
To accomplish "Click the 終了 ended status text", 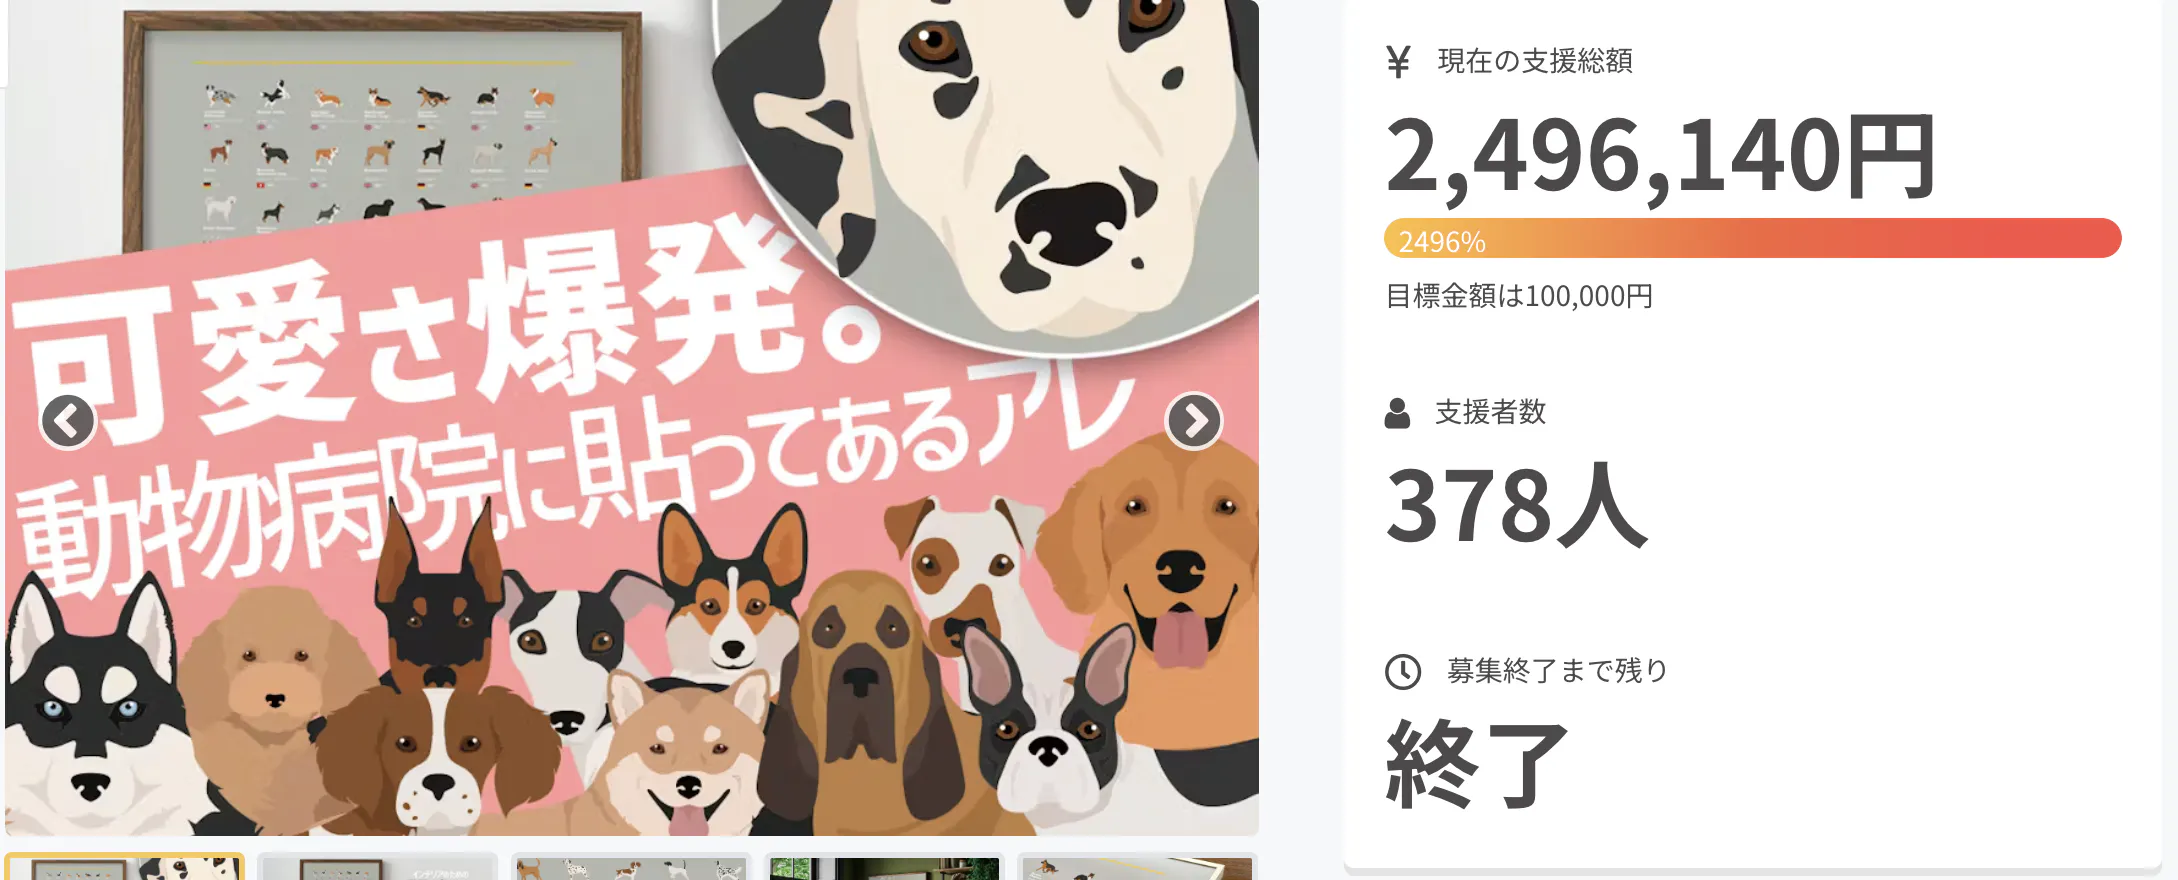I will click(1477, 764).
